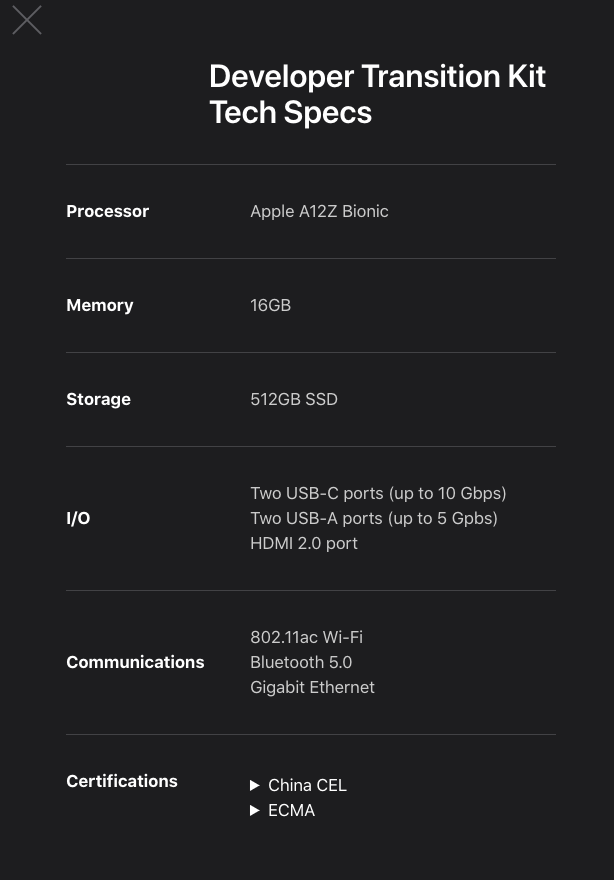Expand the ECMA disclosure triangle
Viewport: 614px width, 880px height.
click(x=255, y=810)
